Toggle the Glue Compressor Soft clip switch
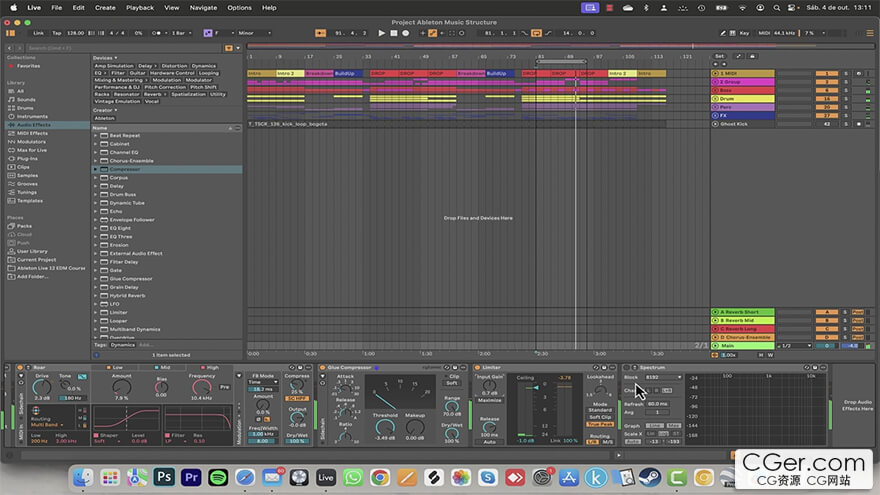Screen dimensions: 880x495 pos(452,383)
